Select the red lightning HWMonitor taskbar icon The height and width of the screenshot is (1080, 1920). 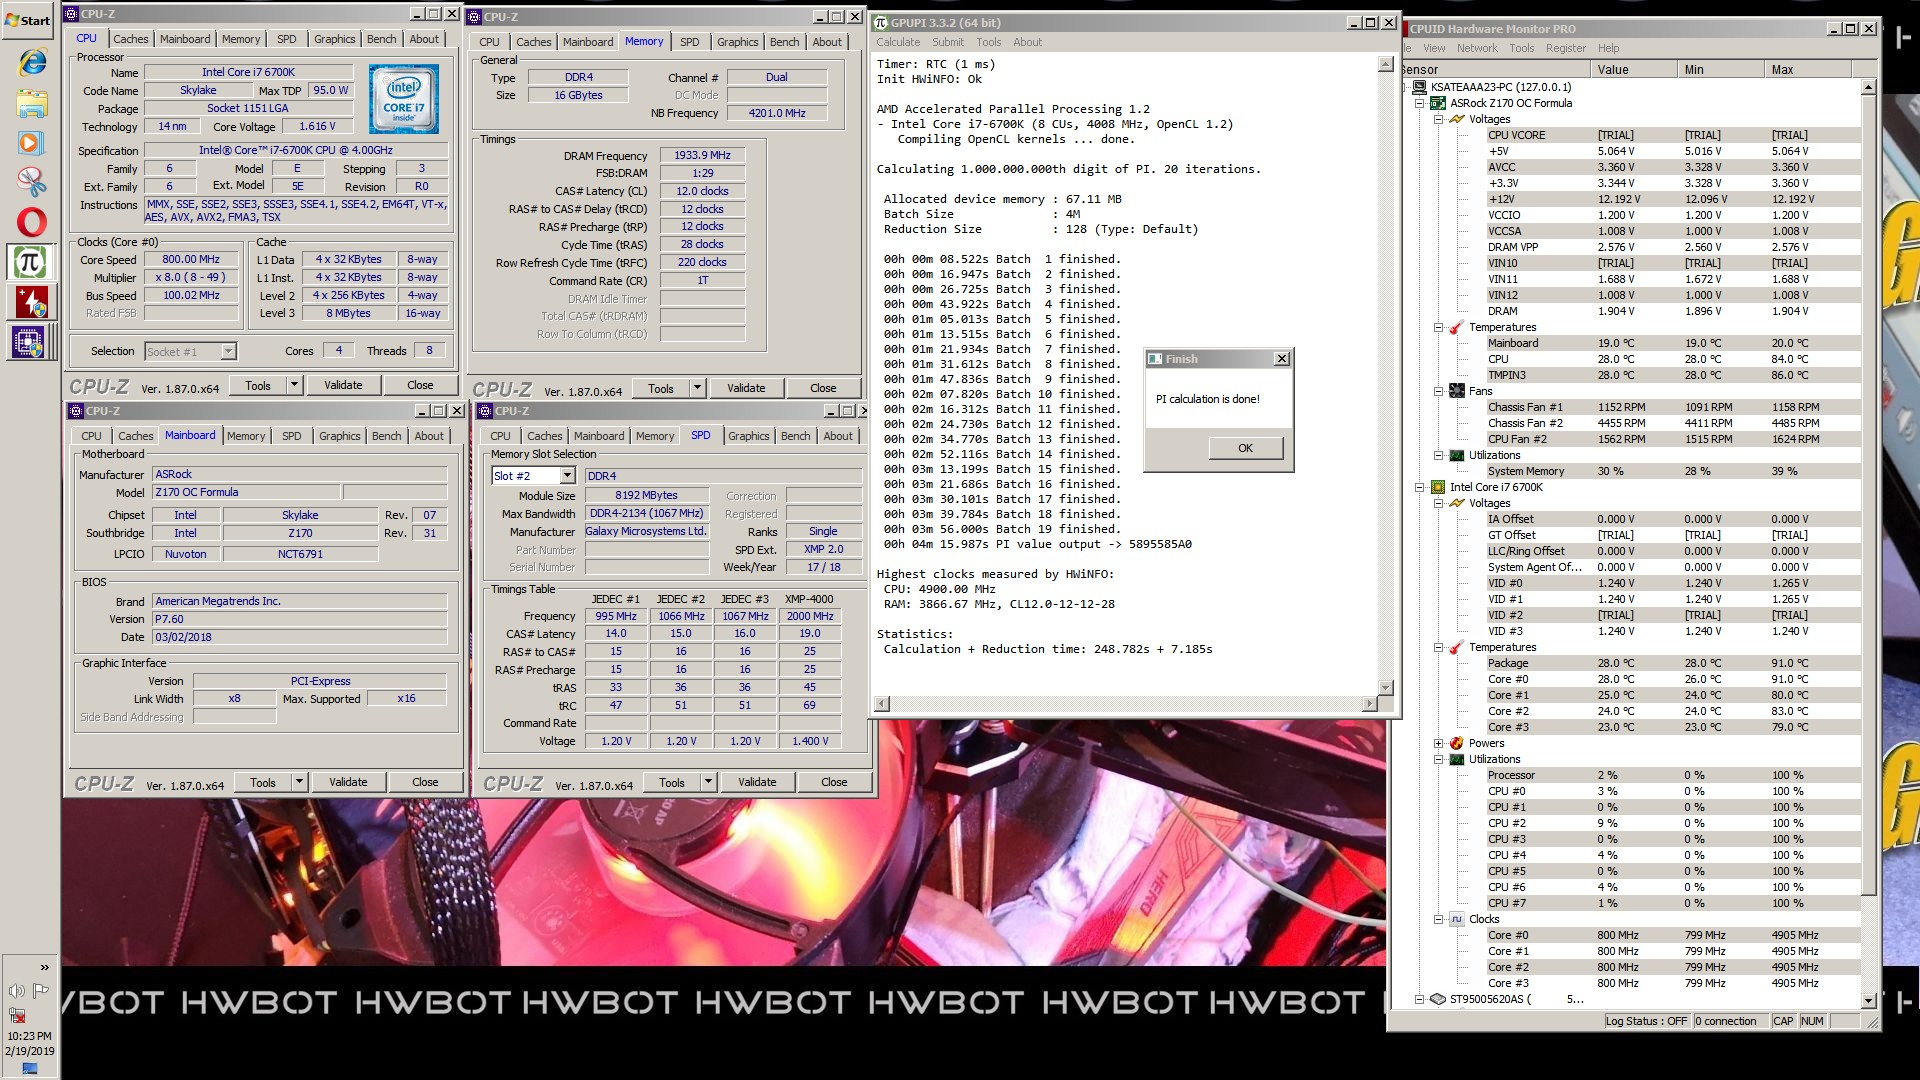pos(31,302)
